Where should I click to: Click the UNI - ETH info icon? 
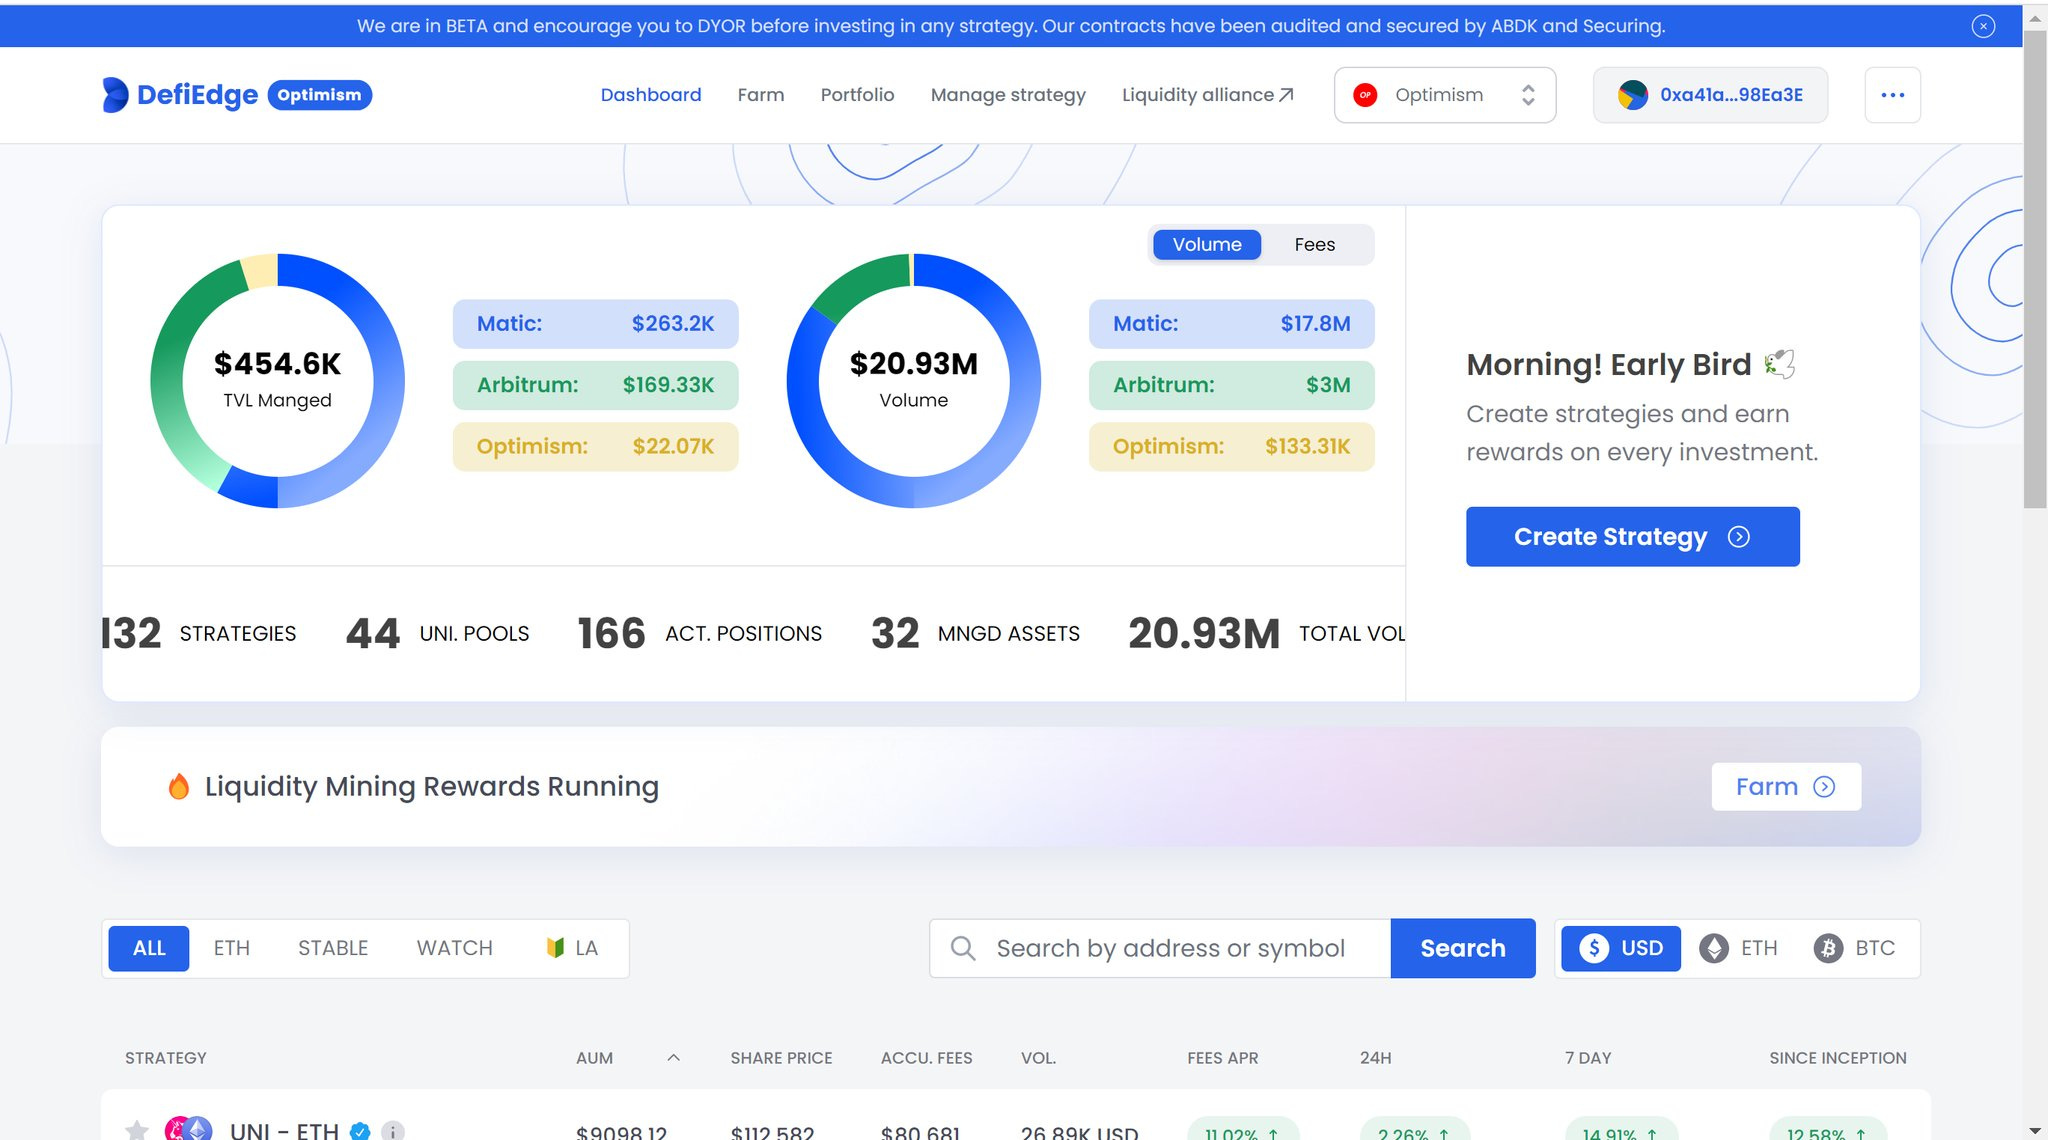click(393, 1131)
